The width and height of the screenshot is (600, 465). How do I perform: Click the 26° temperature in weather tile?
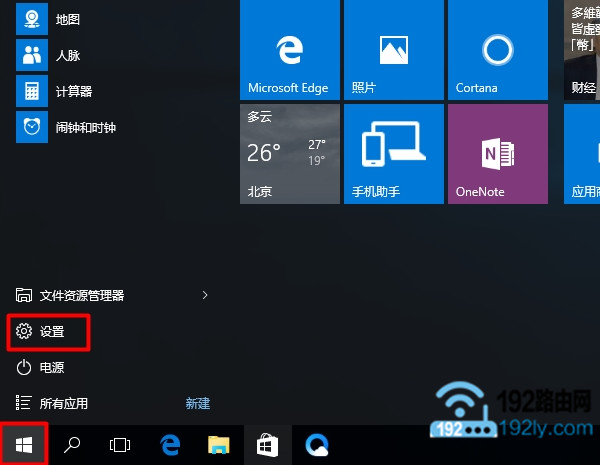coord(264,152)
